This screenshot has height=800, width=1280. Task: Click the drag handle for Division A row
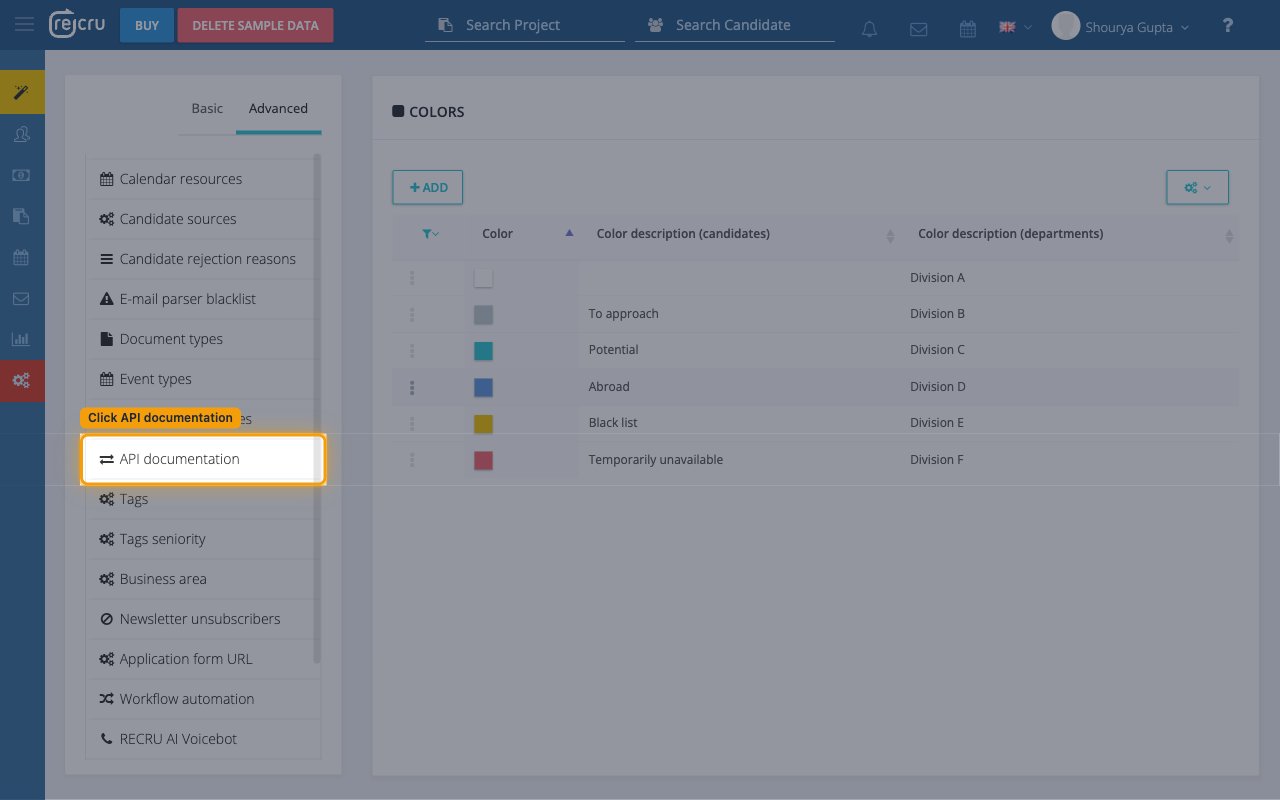pyautogui.click(x=412, y=278)
